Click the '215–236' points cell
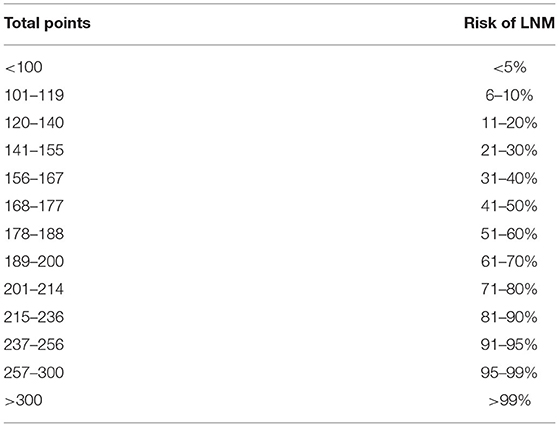Image resolution: width=559 pixels, height=427 pixels. pyautogui.click(x=34, y=317)
